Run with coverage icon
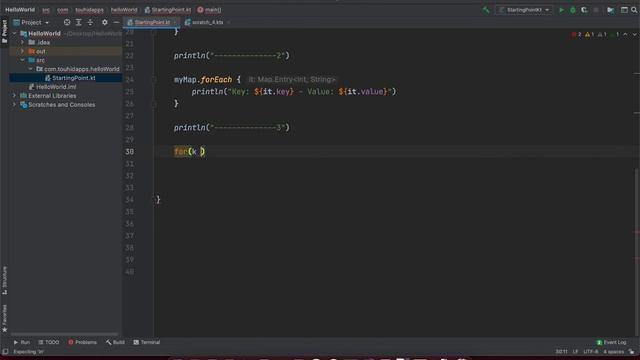 click(584, 10)
